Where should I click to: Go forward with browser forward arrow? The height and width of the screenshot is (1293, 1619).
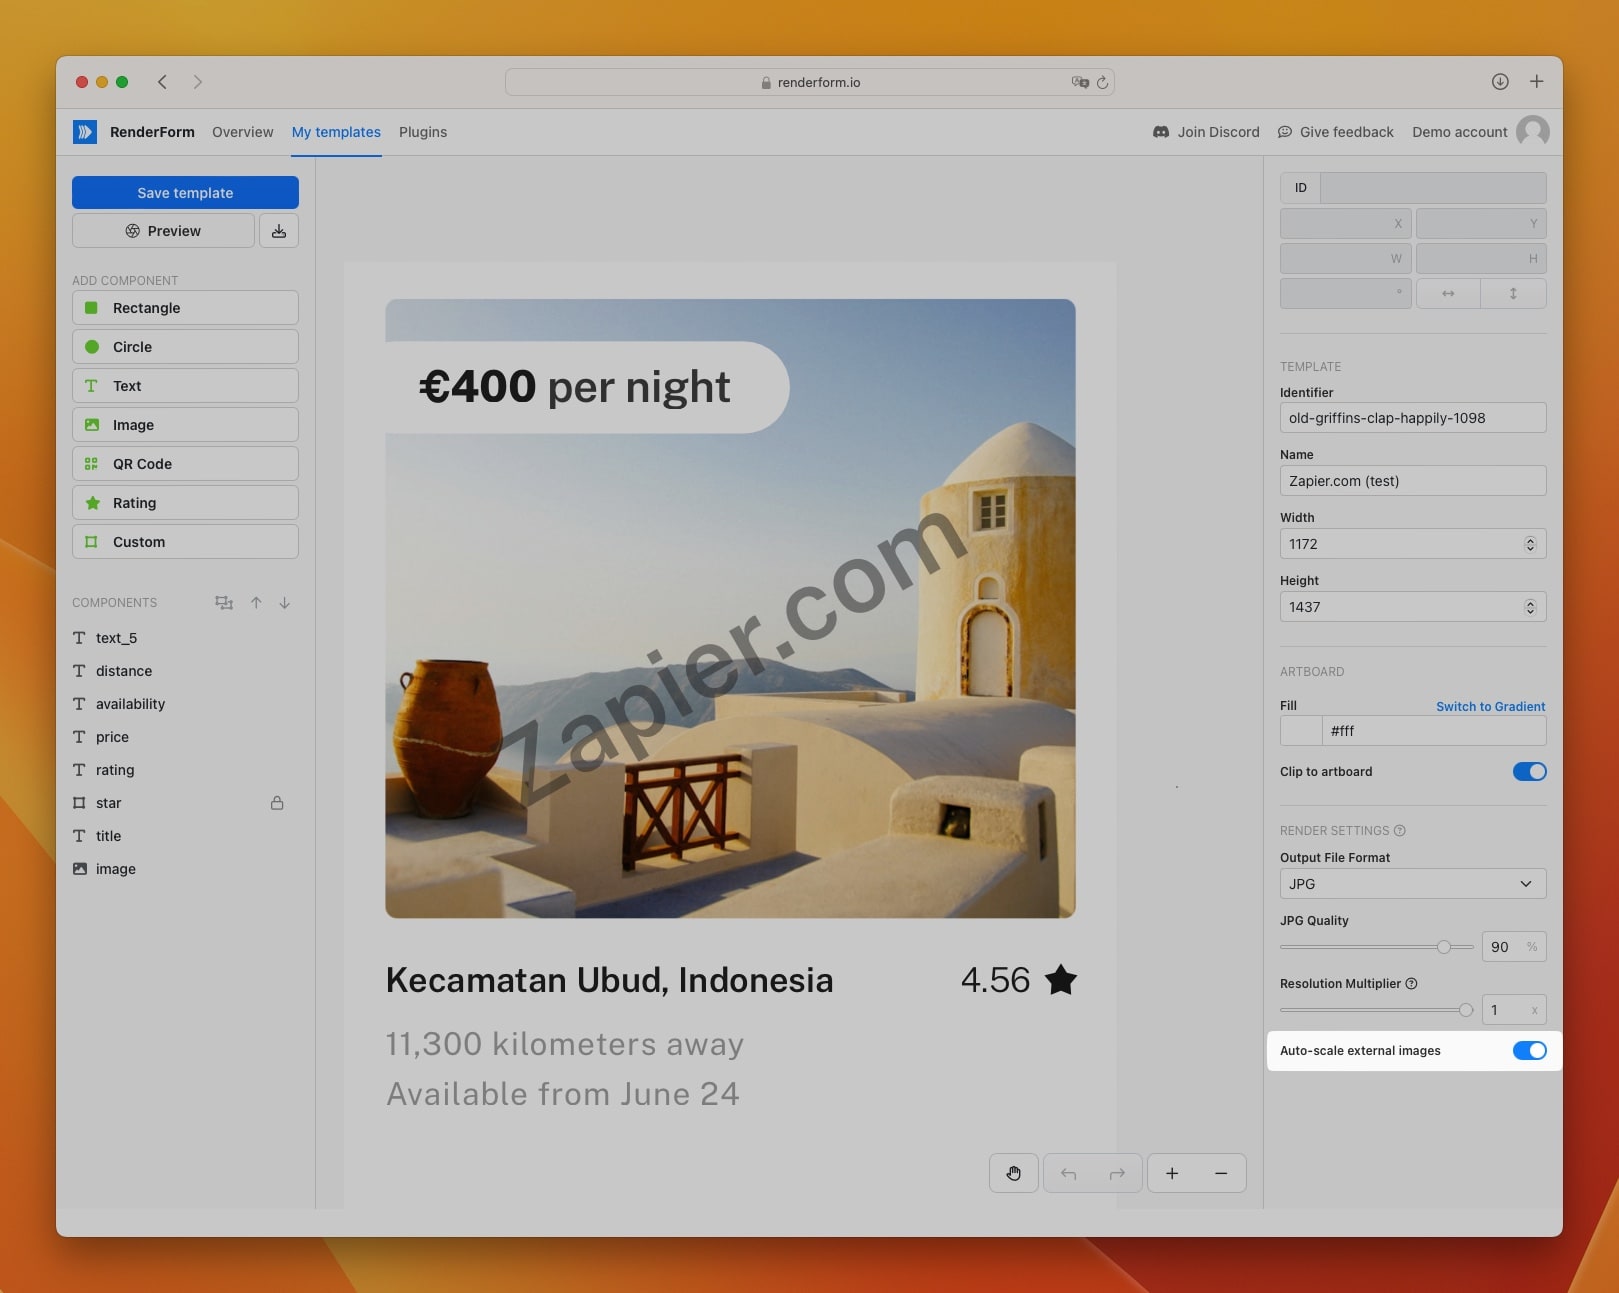[198, 82]
